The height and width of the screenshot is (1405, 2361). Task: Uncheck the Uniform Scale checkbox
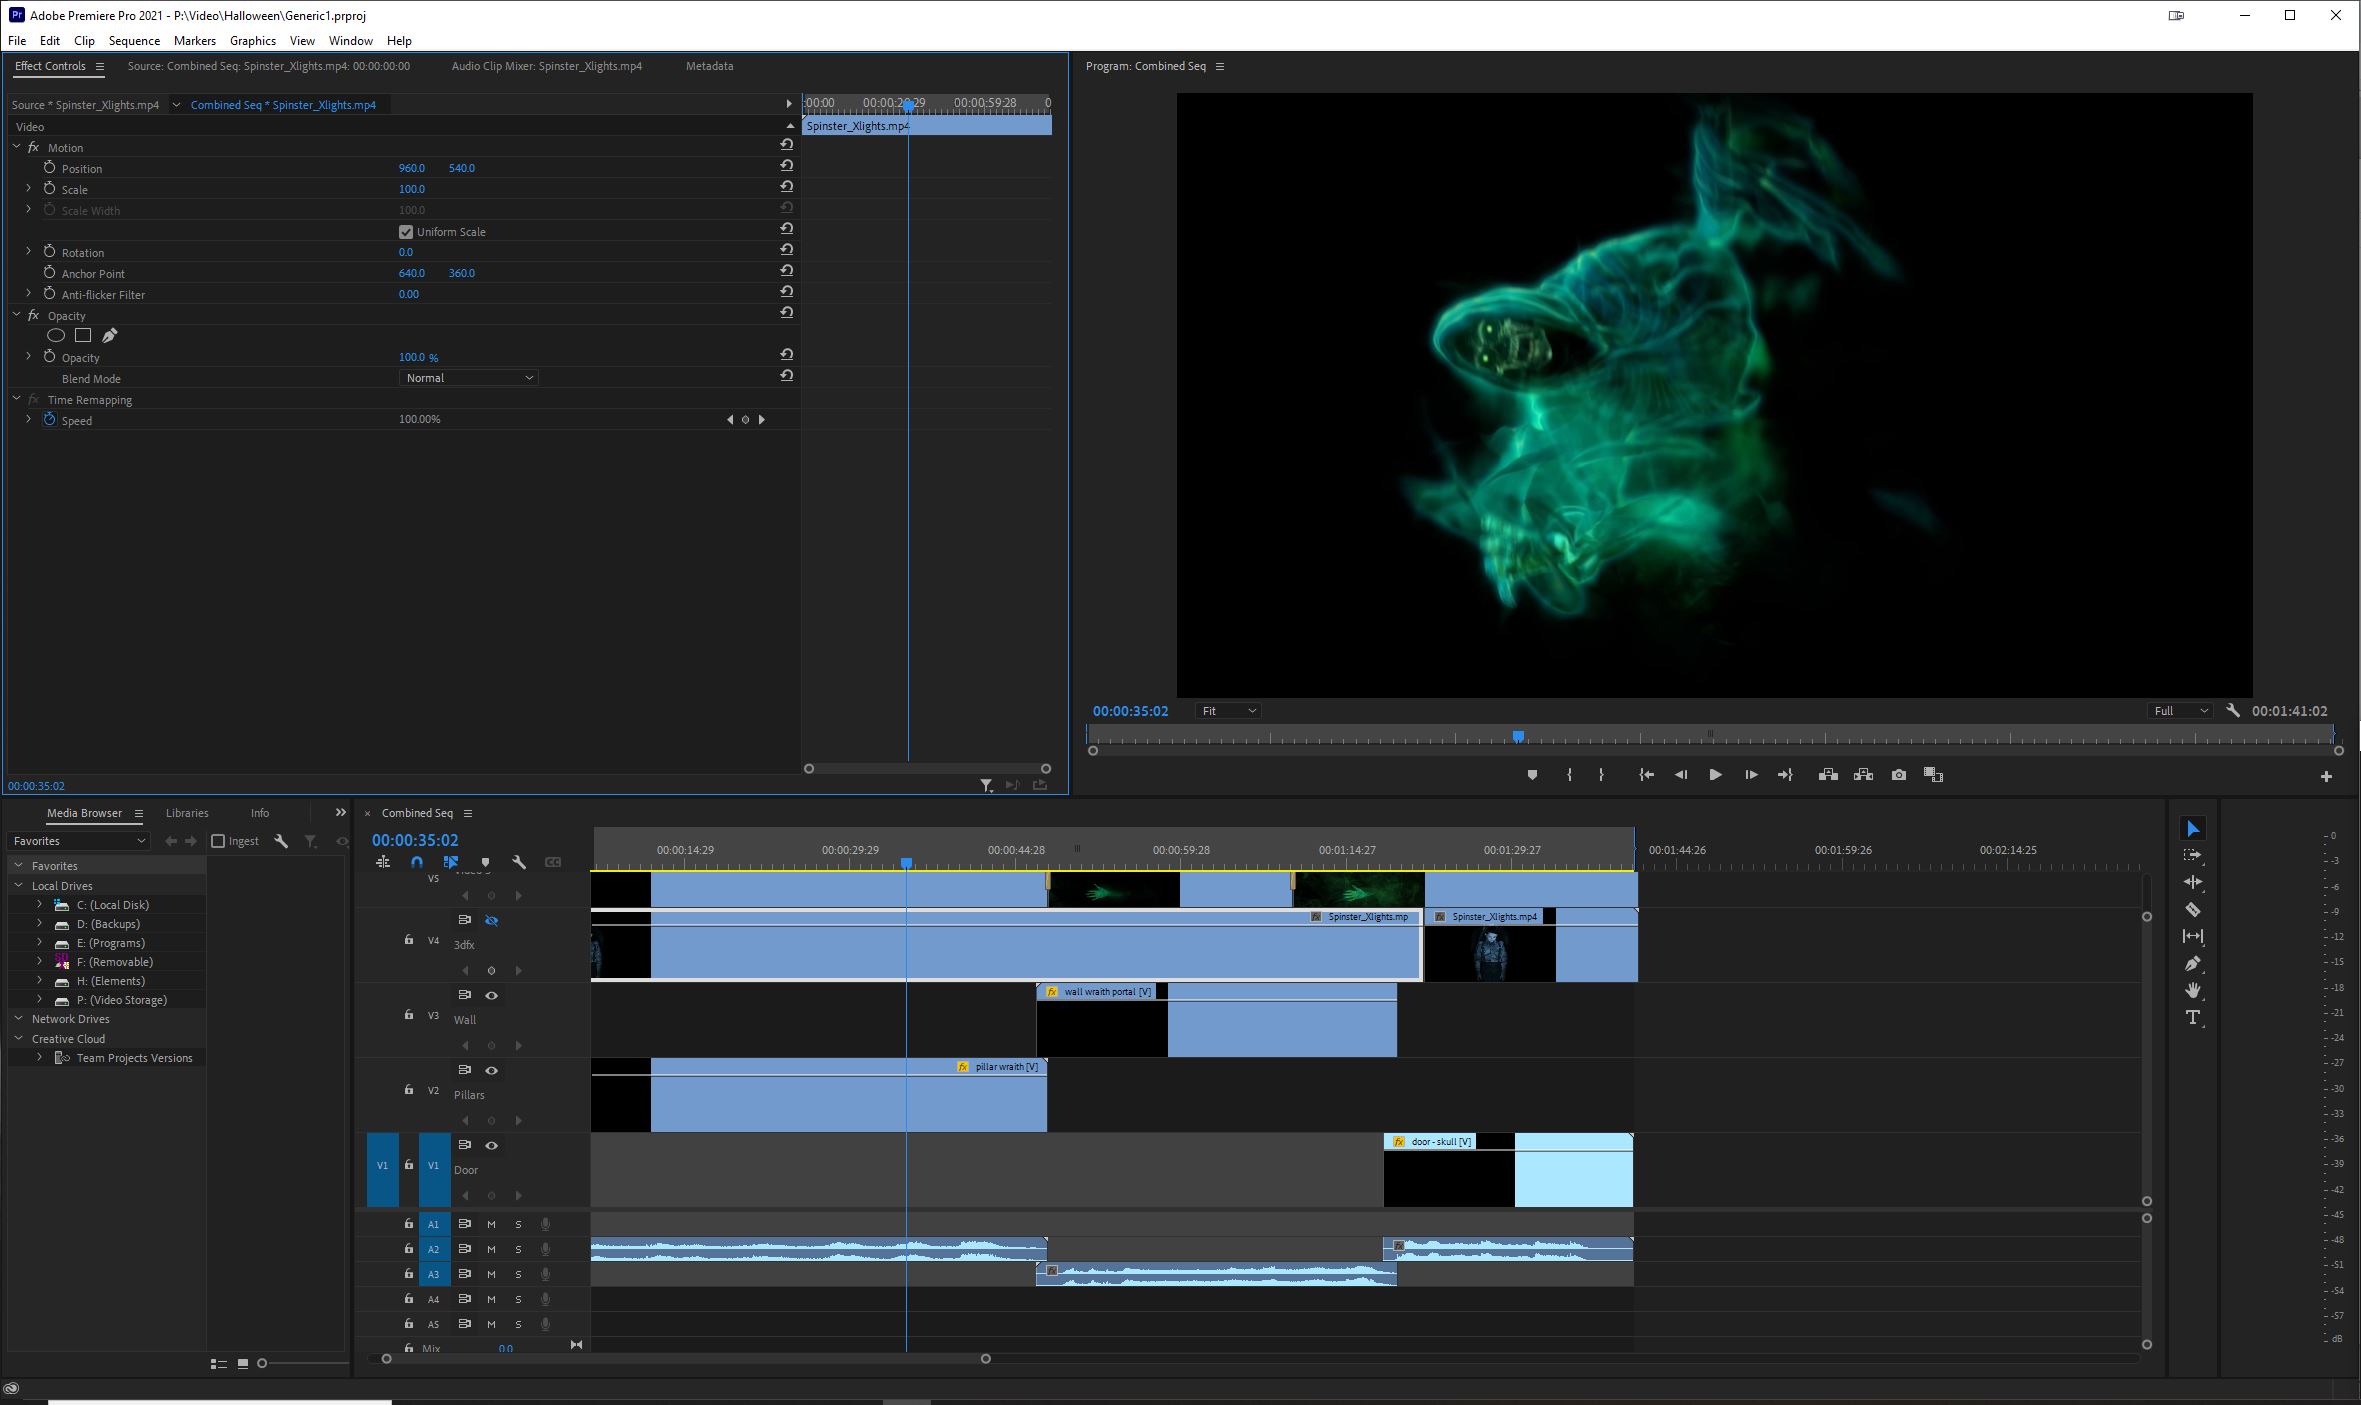click(x=406, y=232)
